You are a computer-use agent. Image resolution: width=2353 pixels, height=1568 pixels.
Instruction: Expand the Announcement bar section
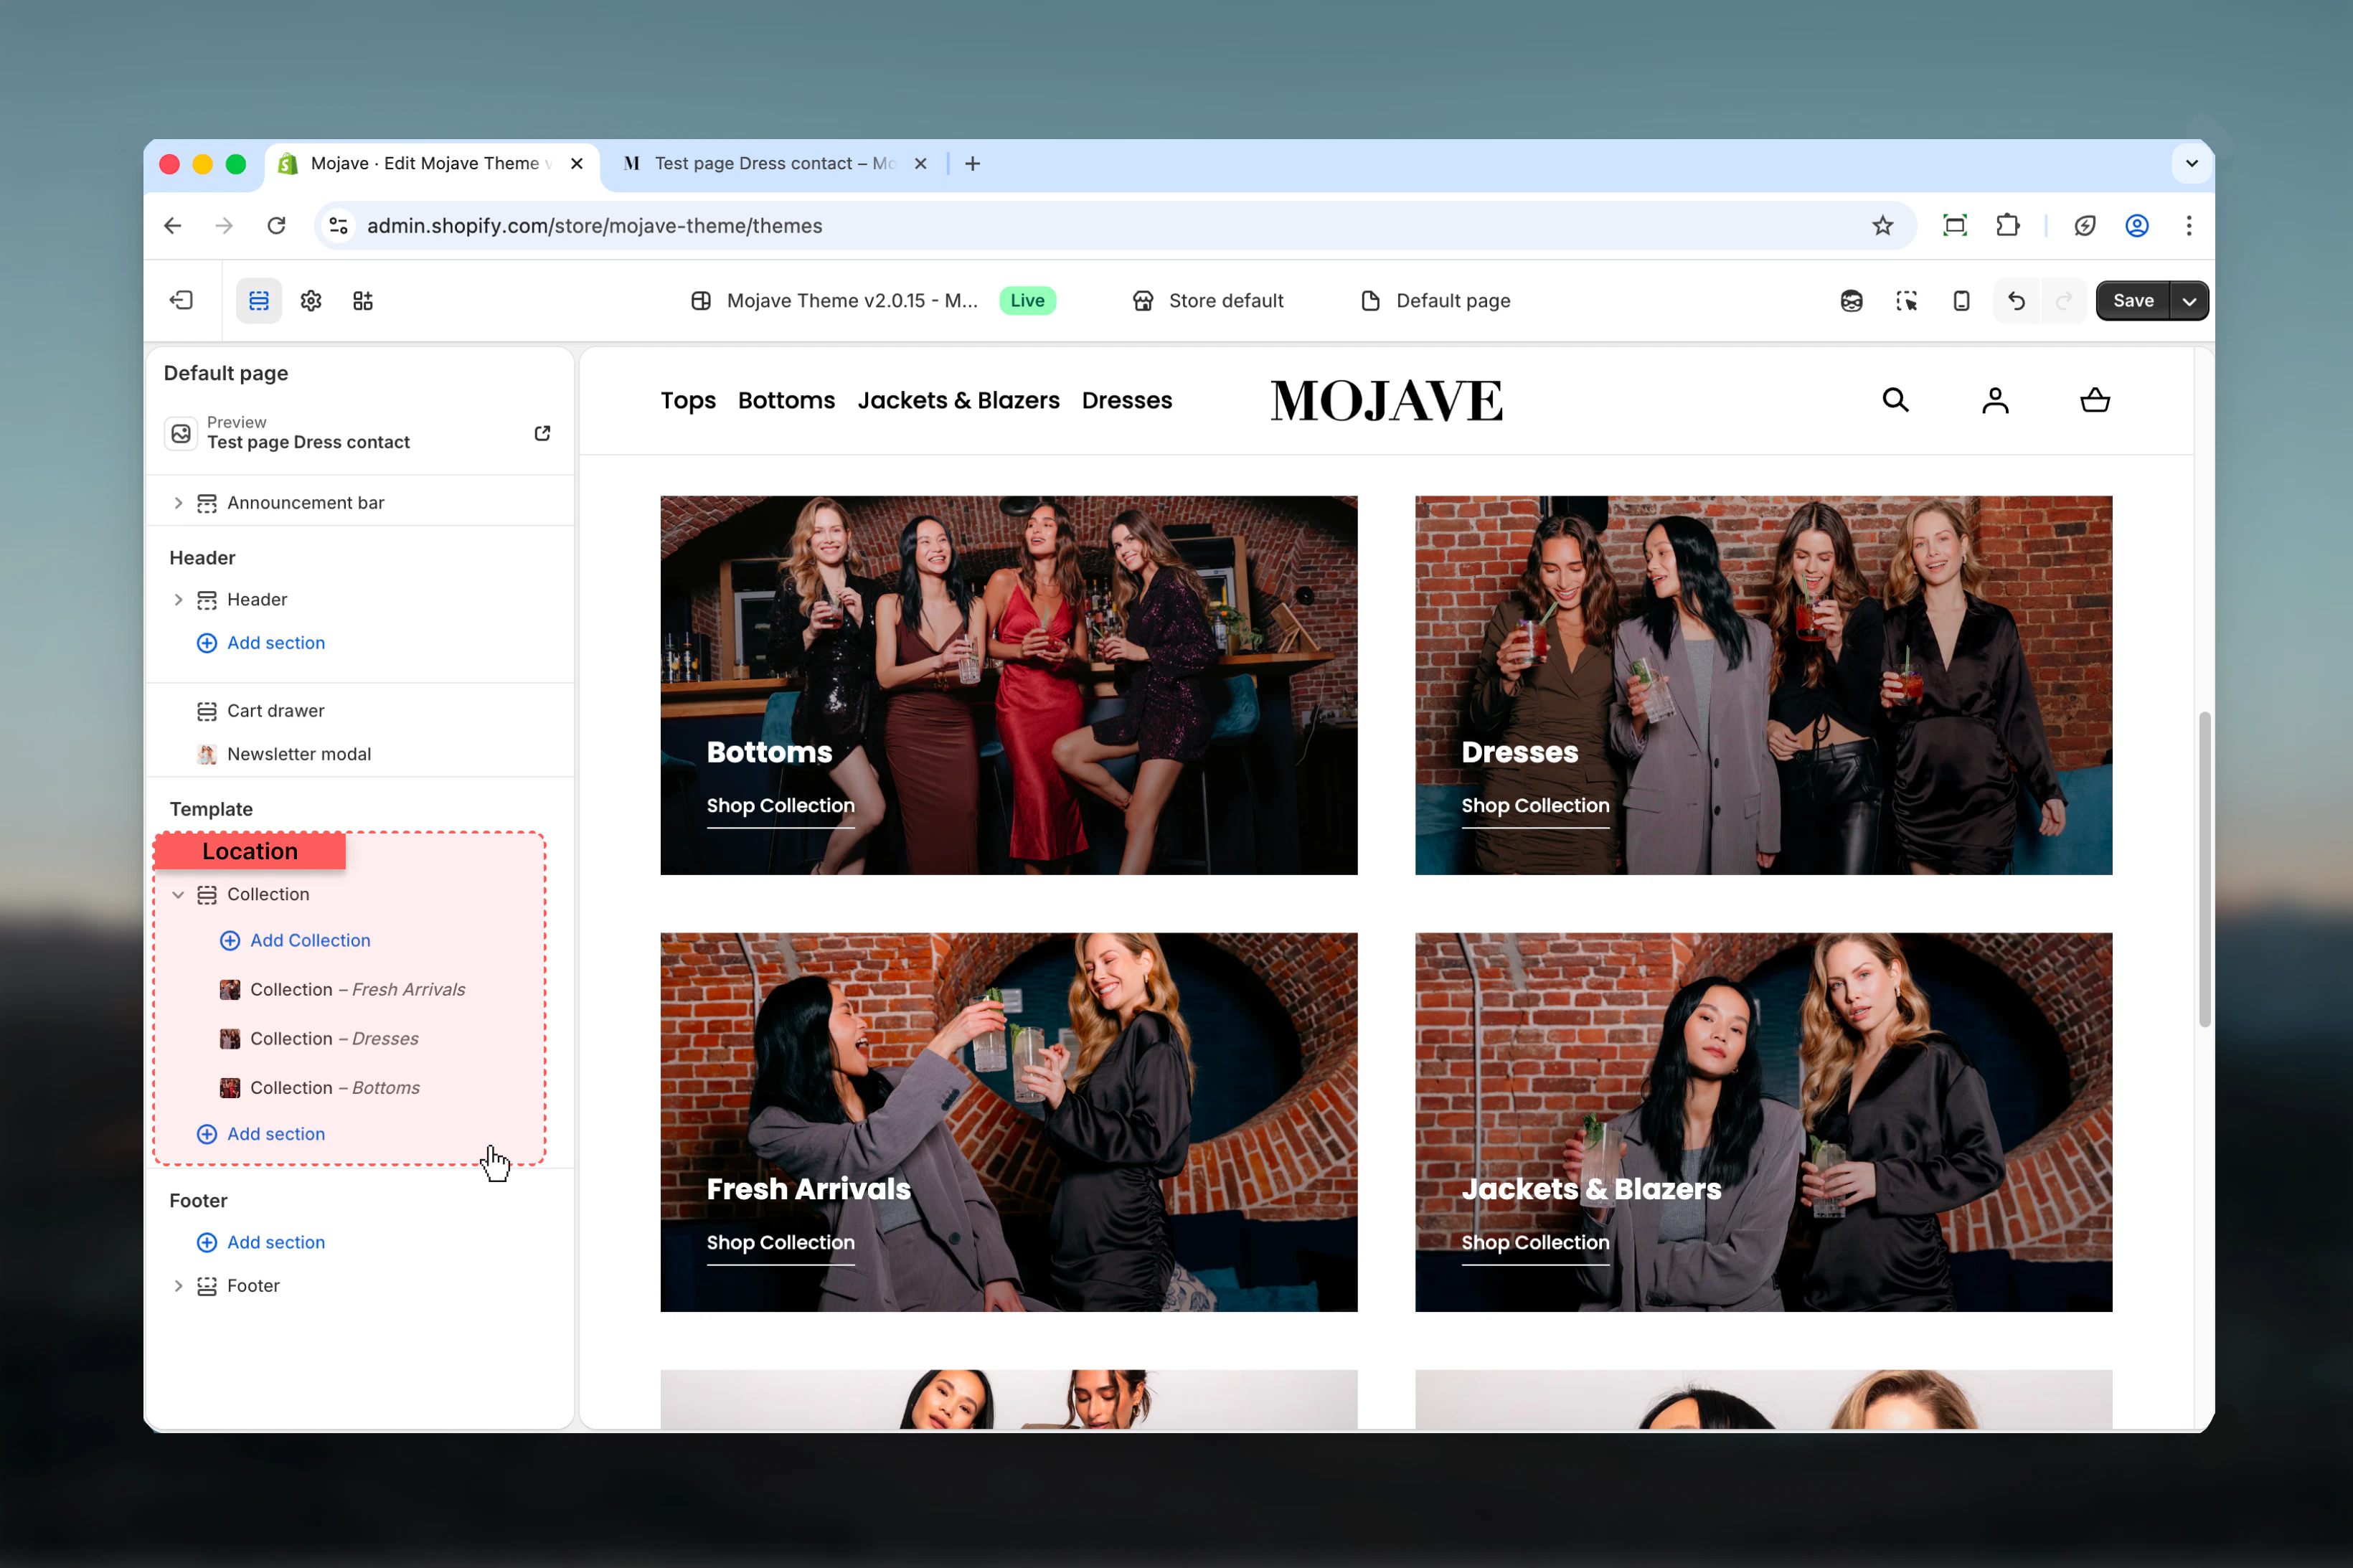tap(178, 502)
